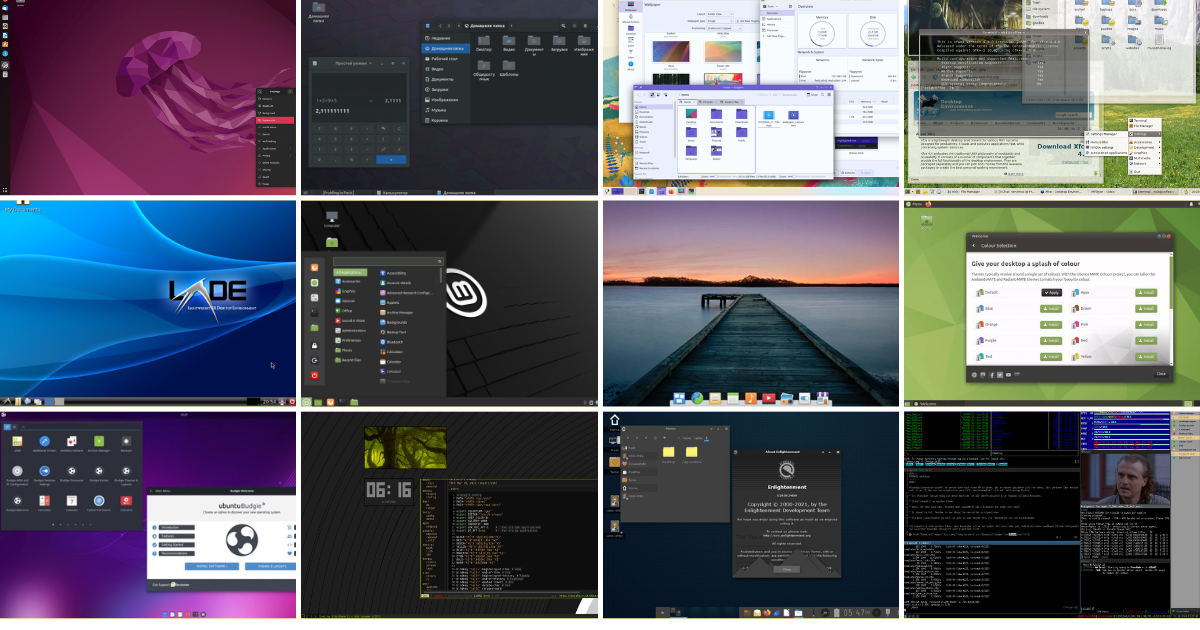Install the Pink colour theme in MATE Welcome
Viewport: 1200px width, 630px height.
click(1146, 324)
